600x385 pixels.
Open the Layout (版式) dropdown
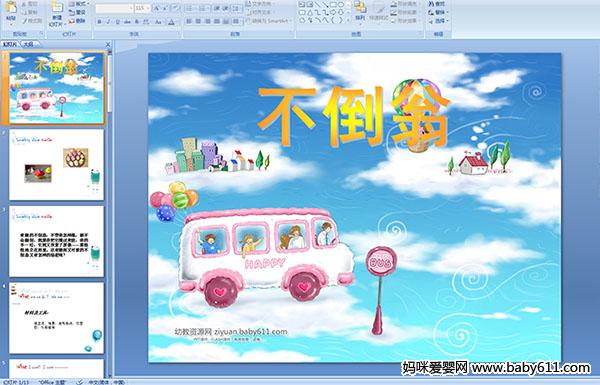[79, 4]
